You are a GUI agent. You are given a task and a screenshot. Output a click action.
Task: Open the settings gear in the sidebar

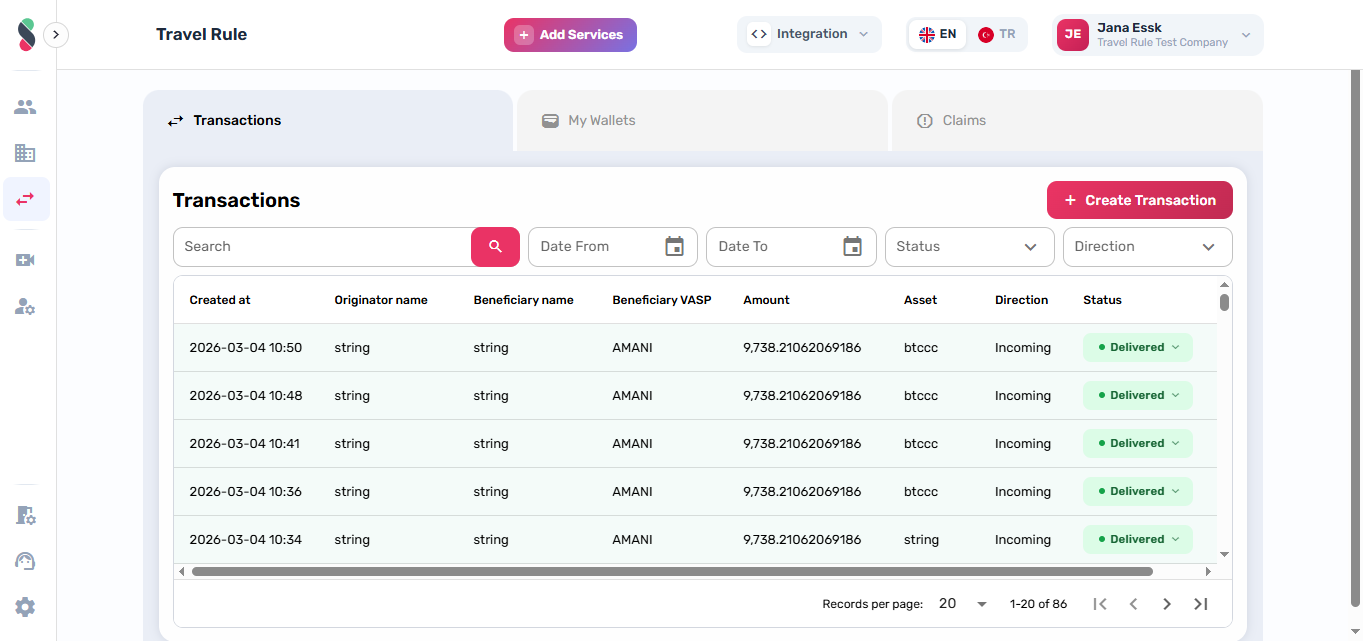(25, 607)
